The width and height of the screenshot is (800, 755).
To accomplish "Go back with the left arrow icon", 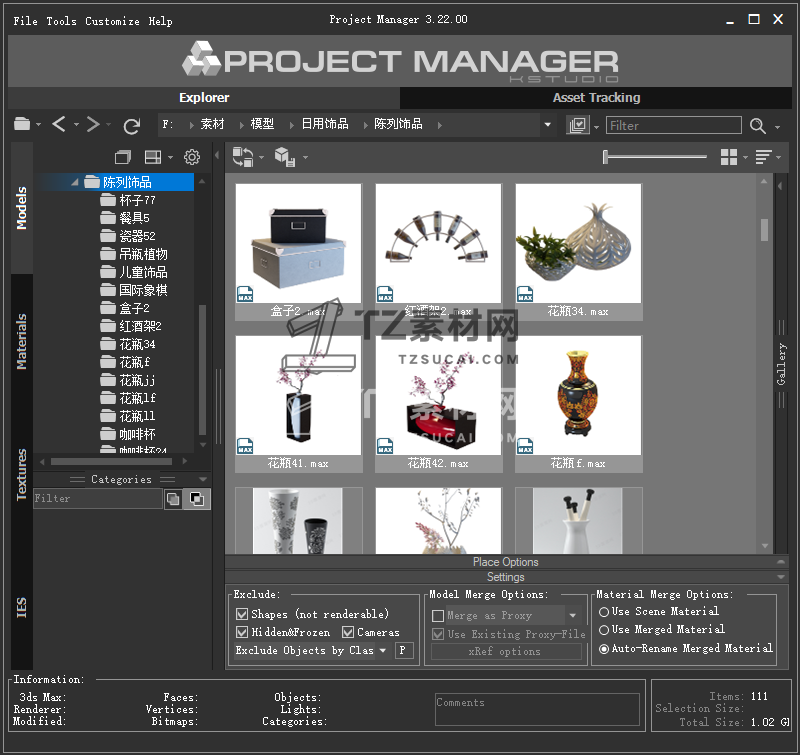I will point(60,125).
